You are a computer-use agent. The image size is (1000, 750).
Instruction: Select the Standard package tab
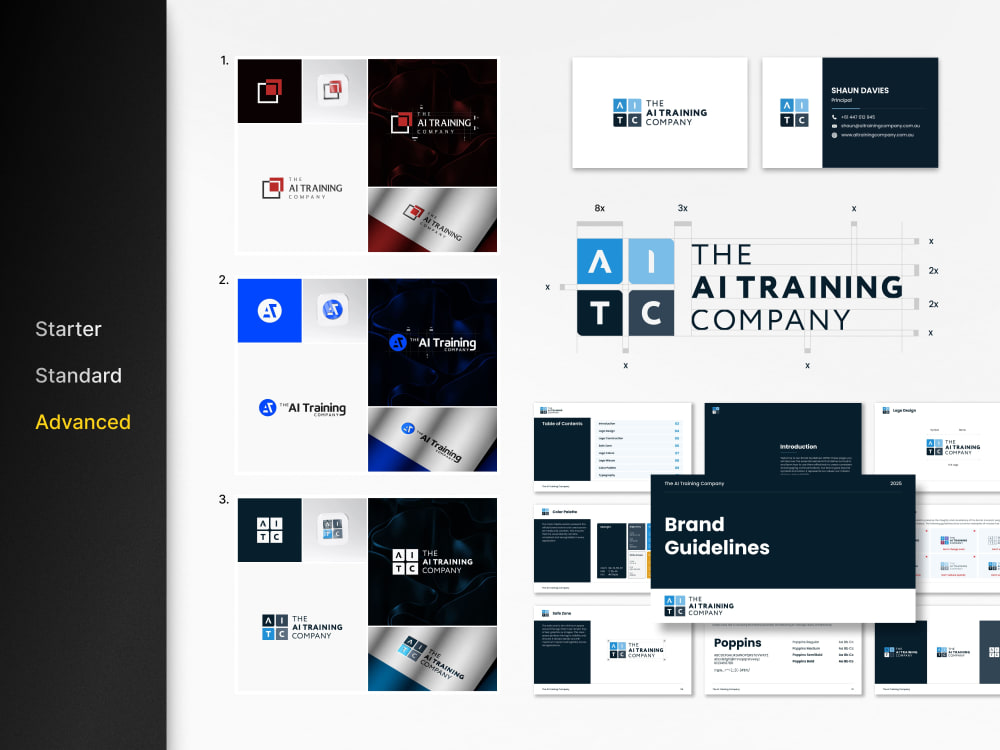(x=78, y=376)
